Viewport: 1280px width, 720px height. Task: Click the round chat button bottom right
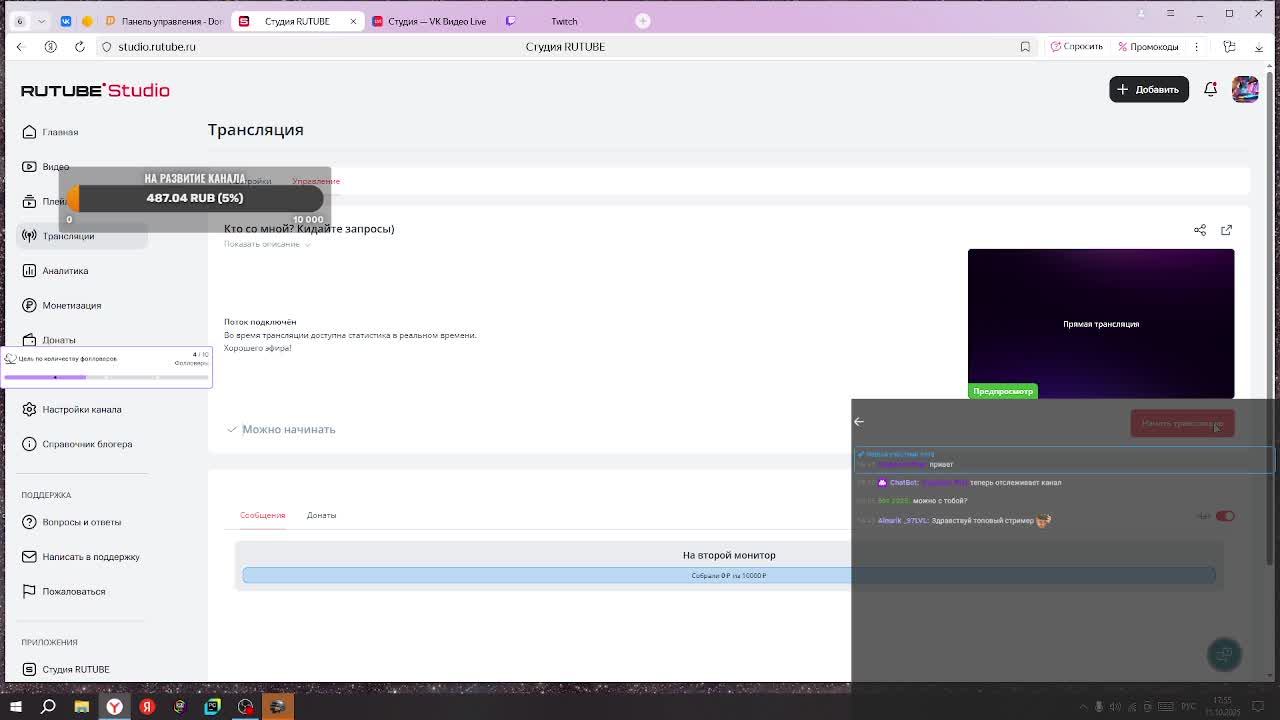[x=1224, y=654]
